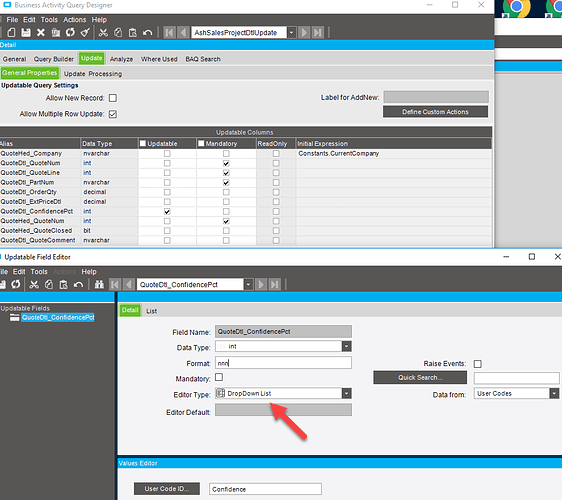Expand the Data Type dropdown
562x500 pixels.
[346, 347]
